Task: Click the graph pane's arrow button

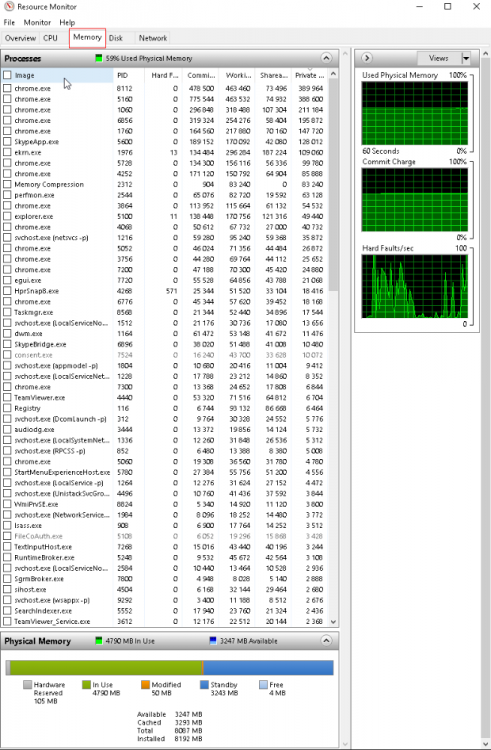Action: pos(367,58)
